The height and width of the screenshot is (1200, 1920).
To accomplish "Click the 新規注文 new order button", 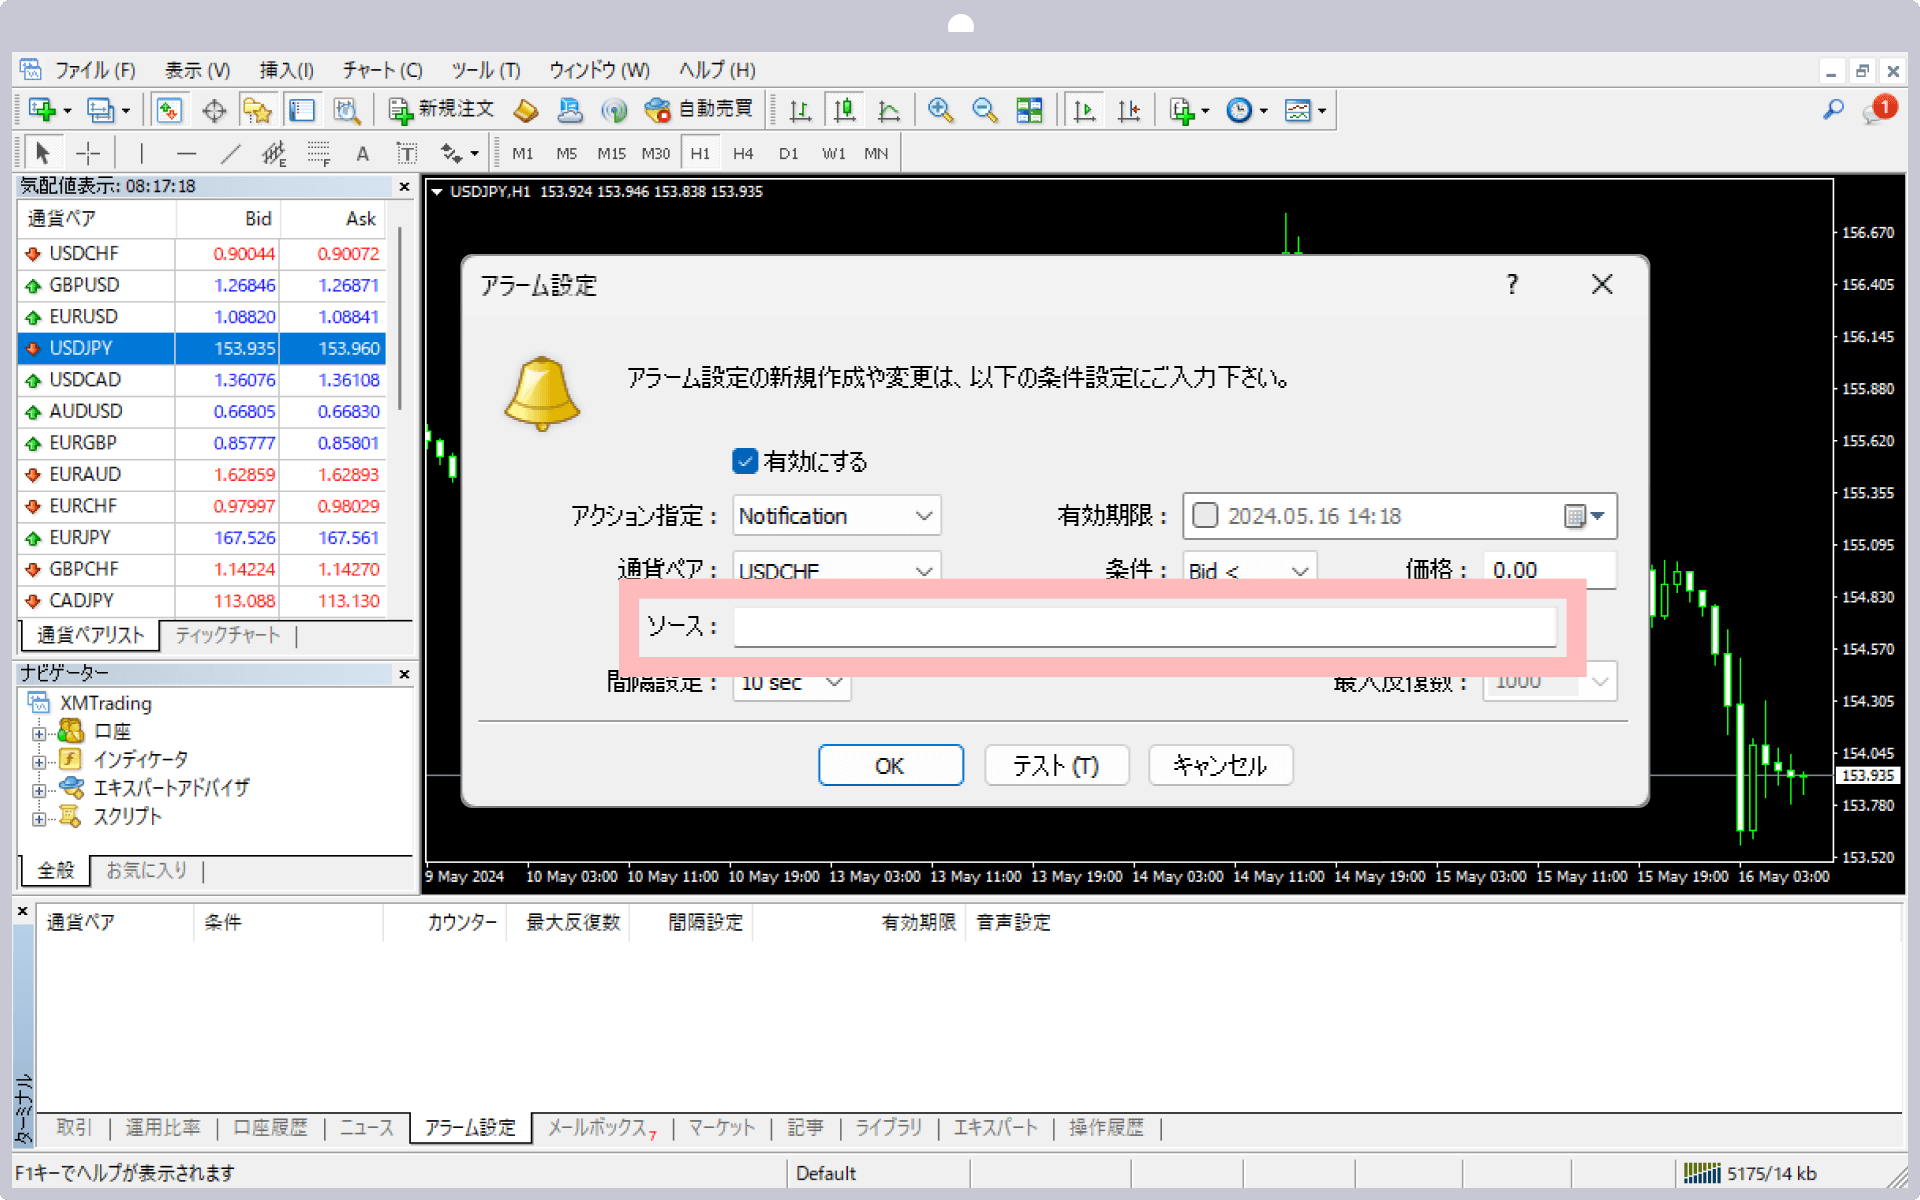I will [441, 110].
